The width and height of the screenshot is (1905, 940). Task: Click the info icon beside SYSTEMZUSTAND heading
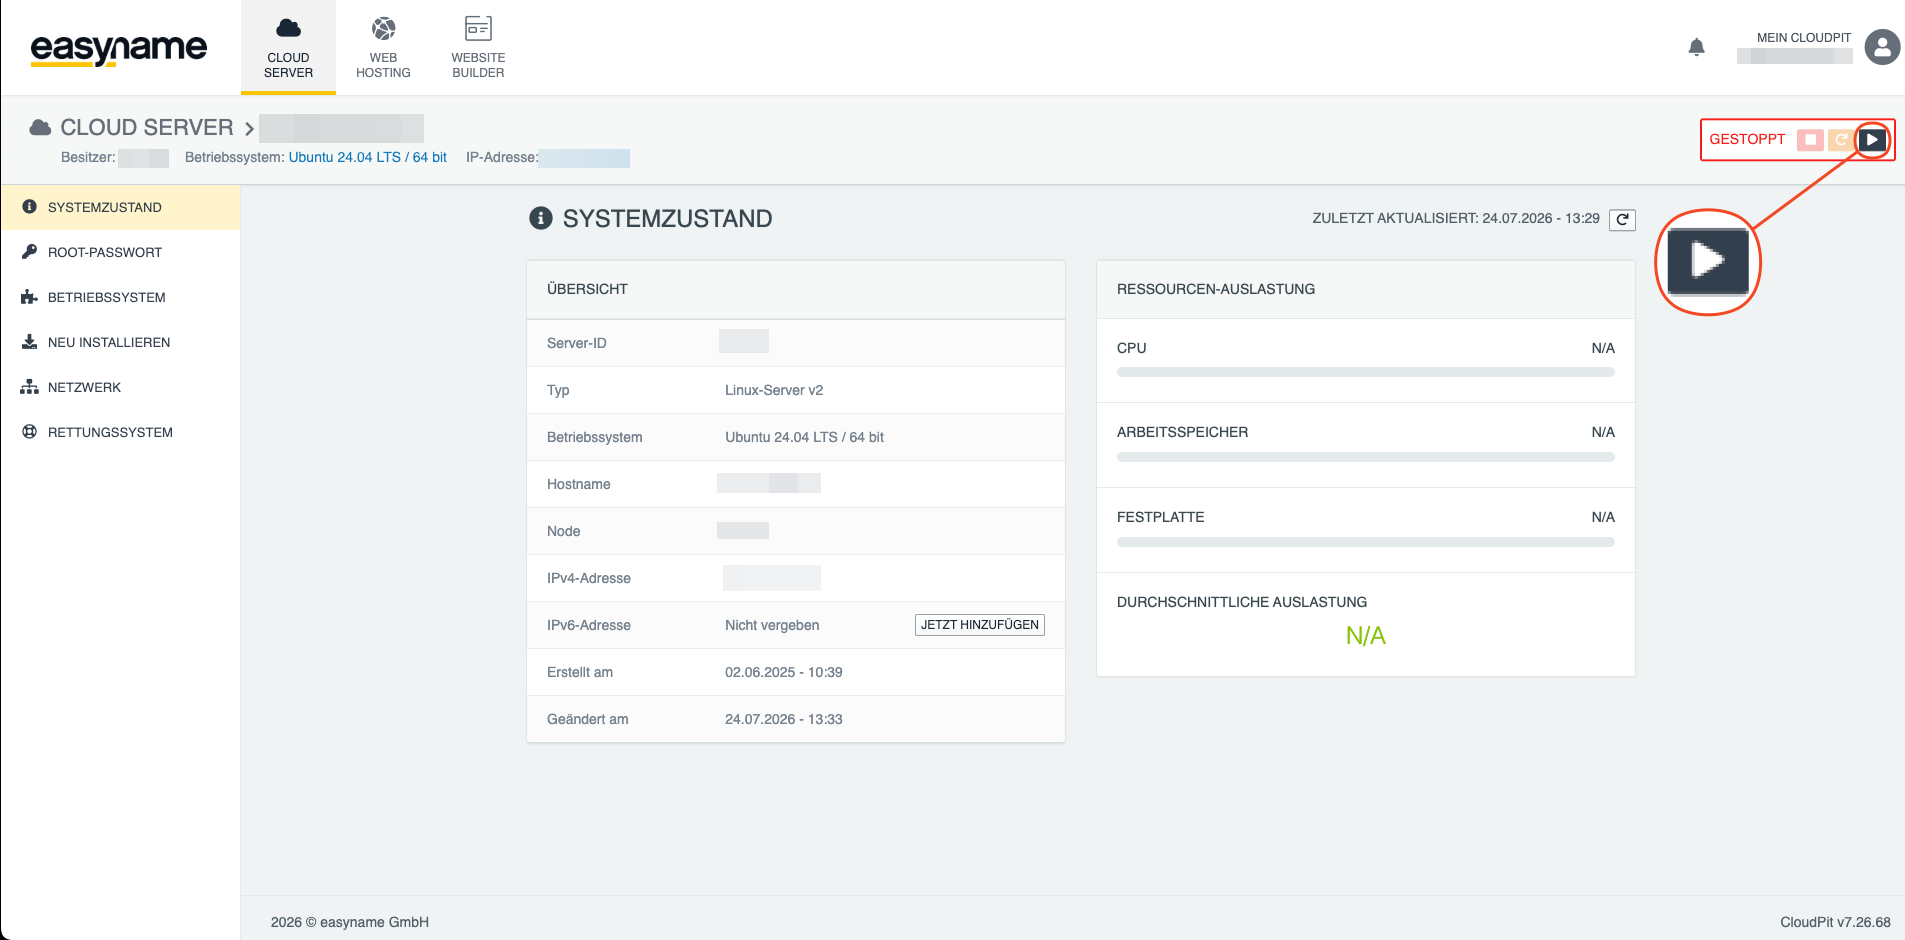[541, 218]
